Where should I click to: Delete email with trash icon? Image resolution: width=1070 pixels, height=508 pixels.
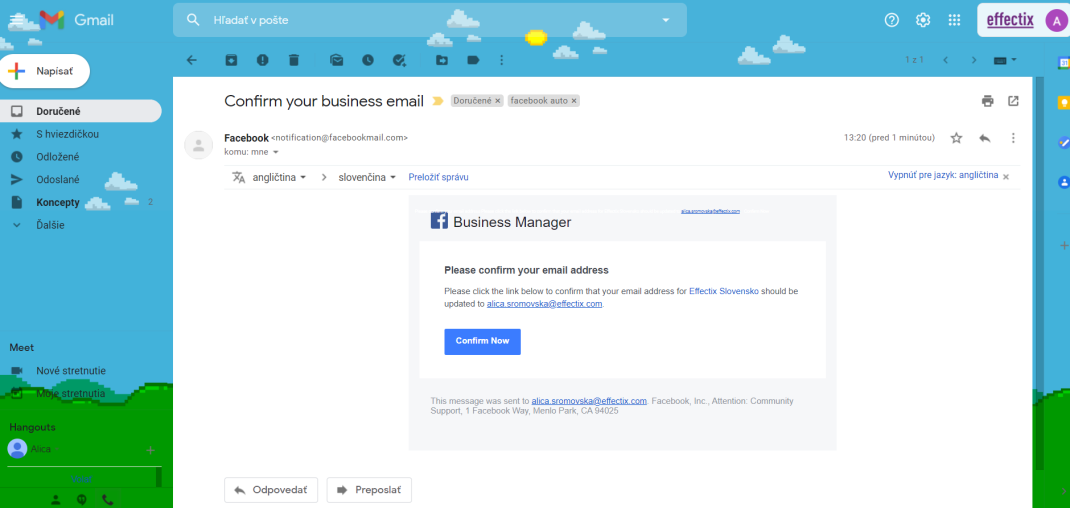(x=293, y=60)
